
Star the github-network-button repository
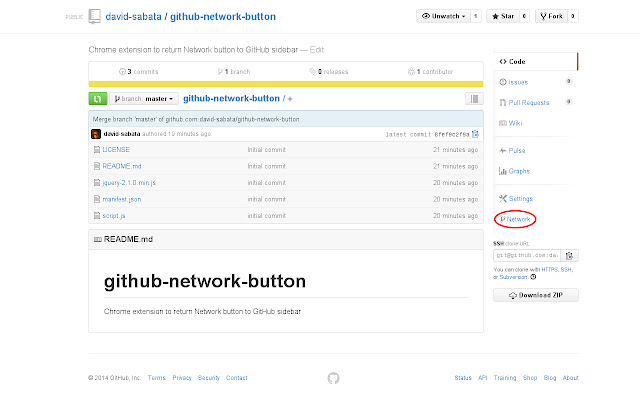503,16
